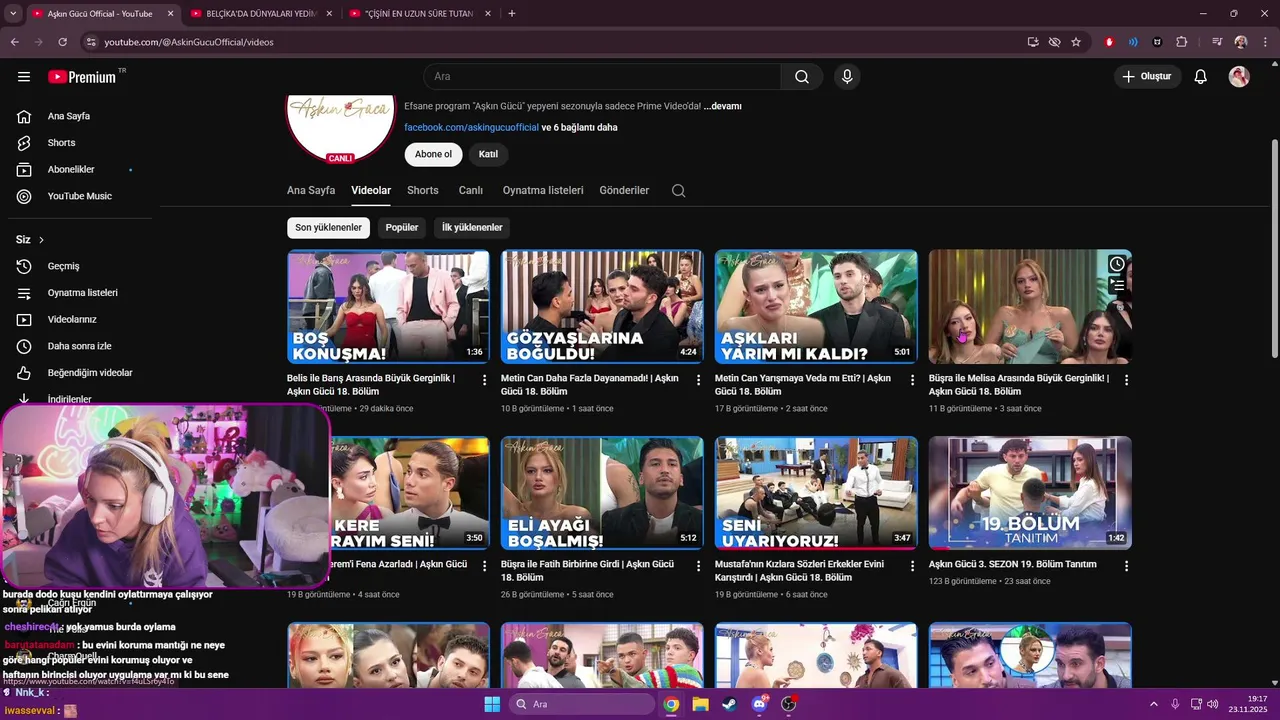Click the Abone ol button
This screenshot has height=720, width=1280.
click(433, 154)
